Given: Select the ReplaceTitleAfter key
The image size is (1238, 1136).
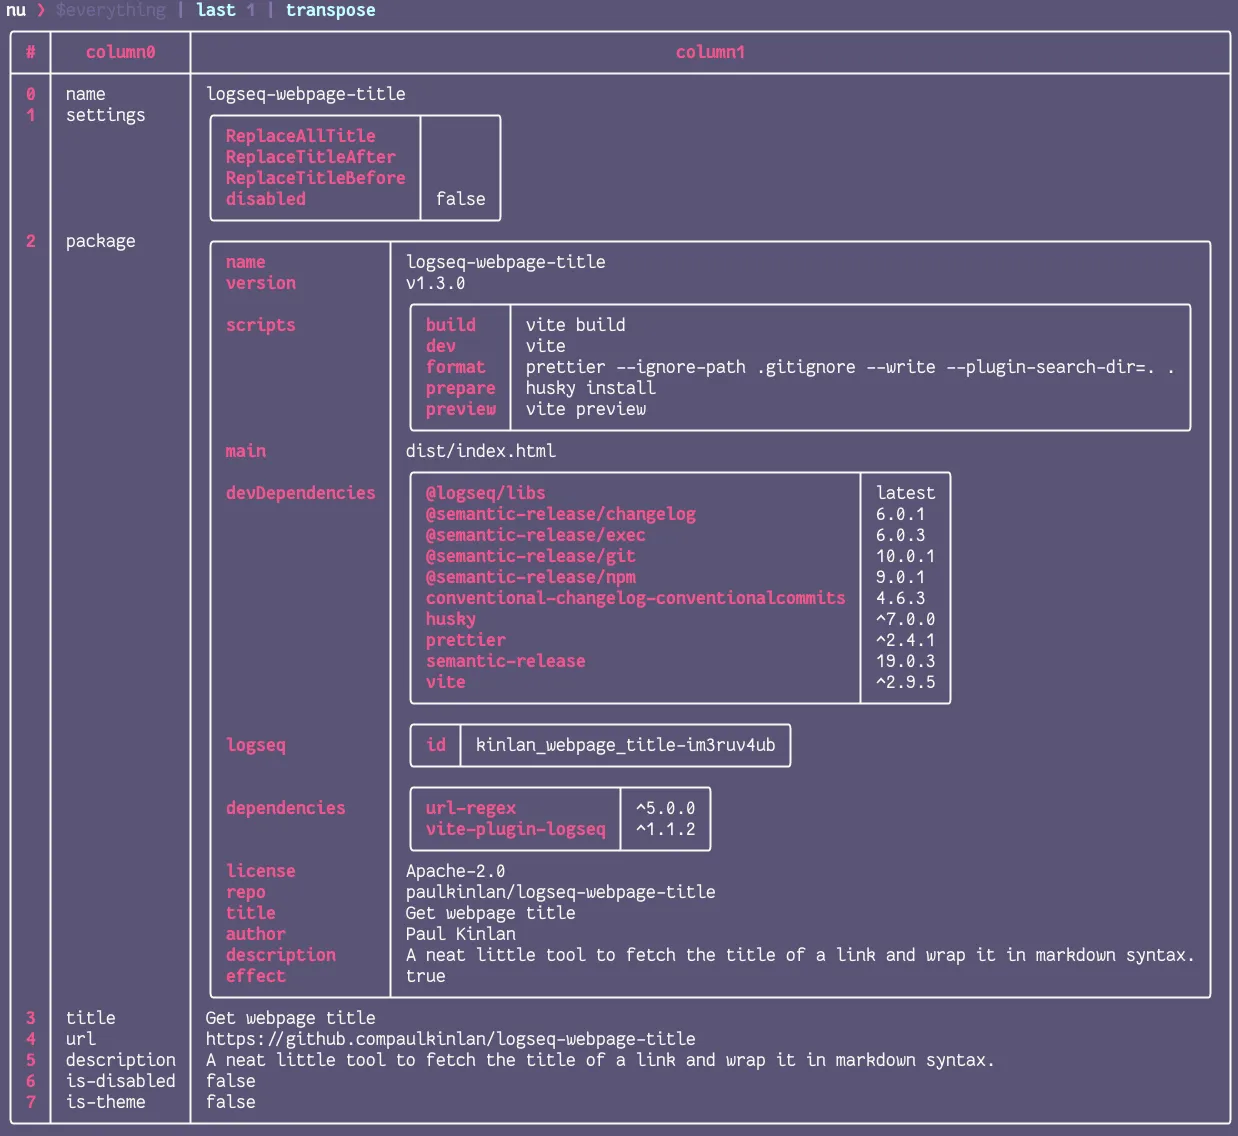Looking at the screenshot, I should [310, 157].
